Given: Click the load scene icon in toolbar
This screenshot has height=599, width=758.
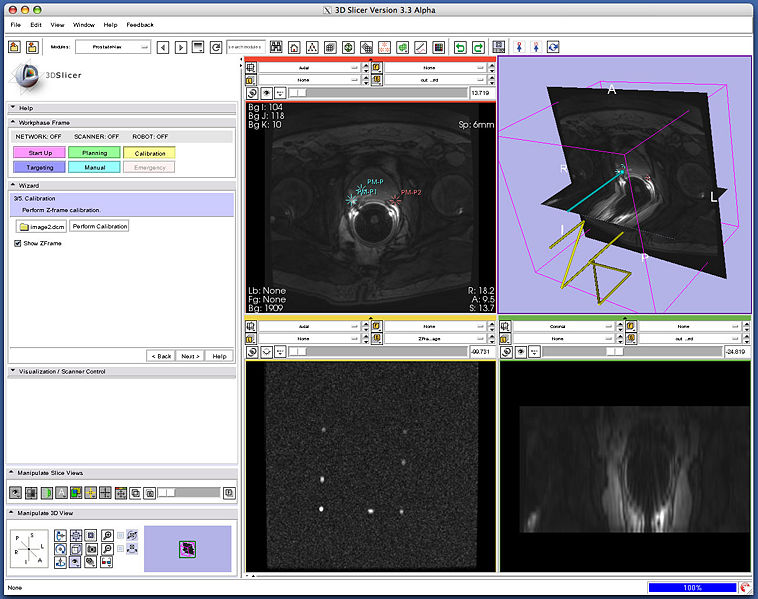Looking at the screenshot, I should [15, 47].
